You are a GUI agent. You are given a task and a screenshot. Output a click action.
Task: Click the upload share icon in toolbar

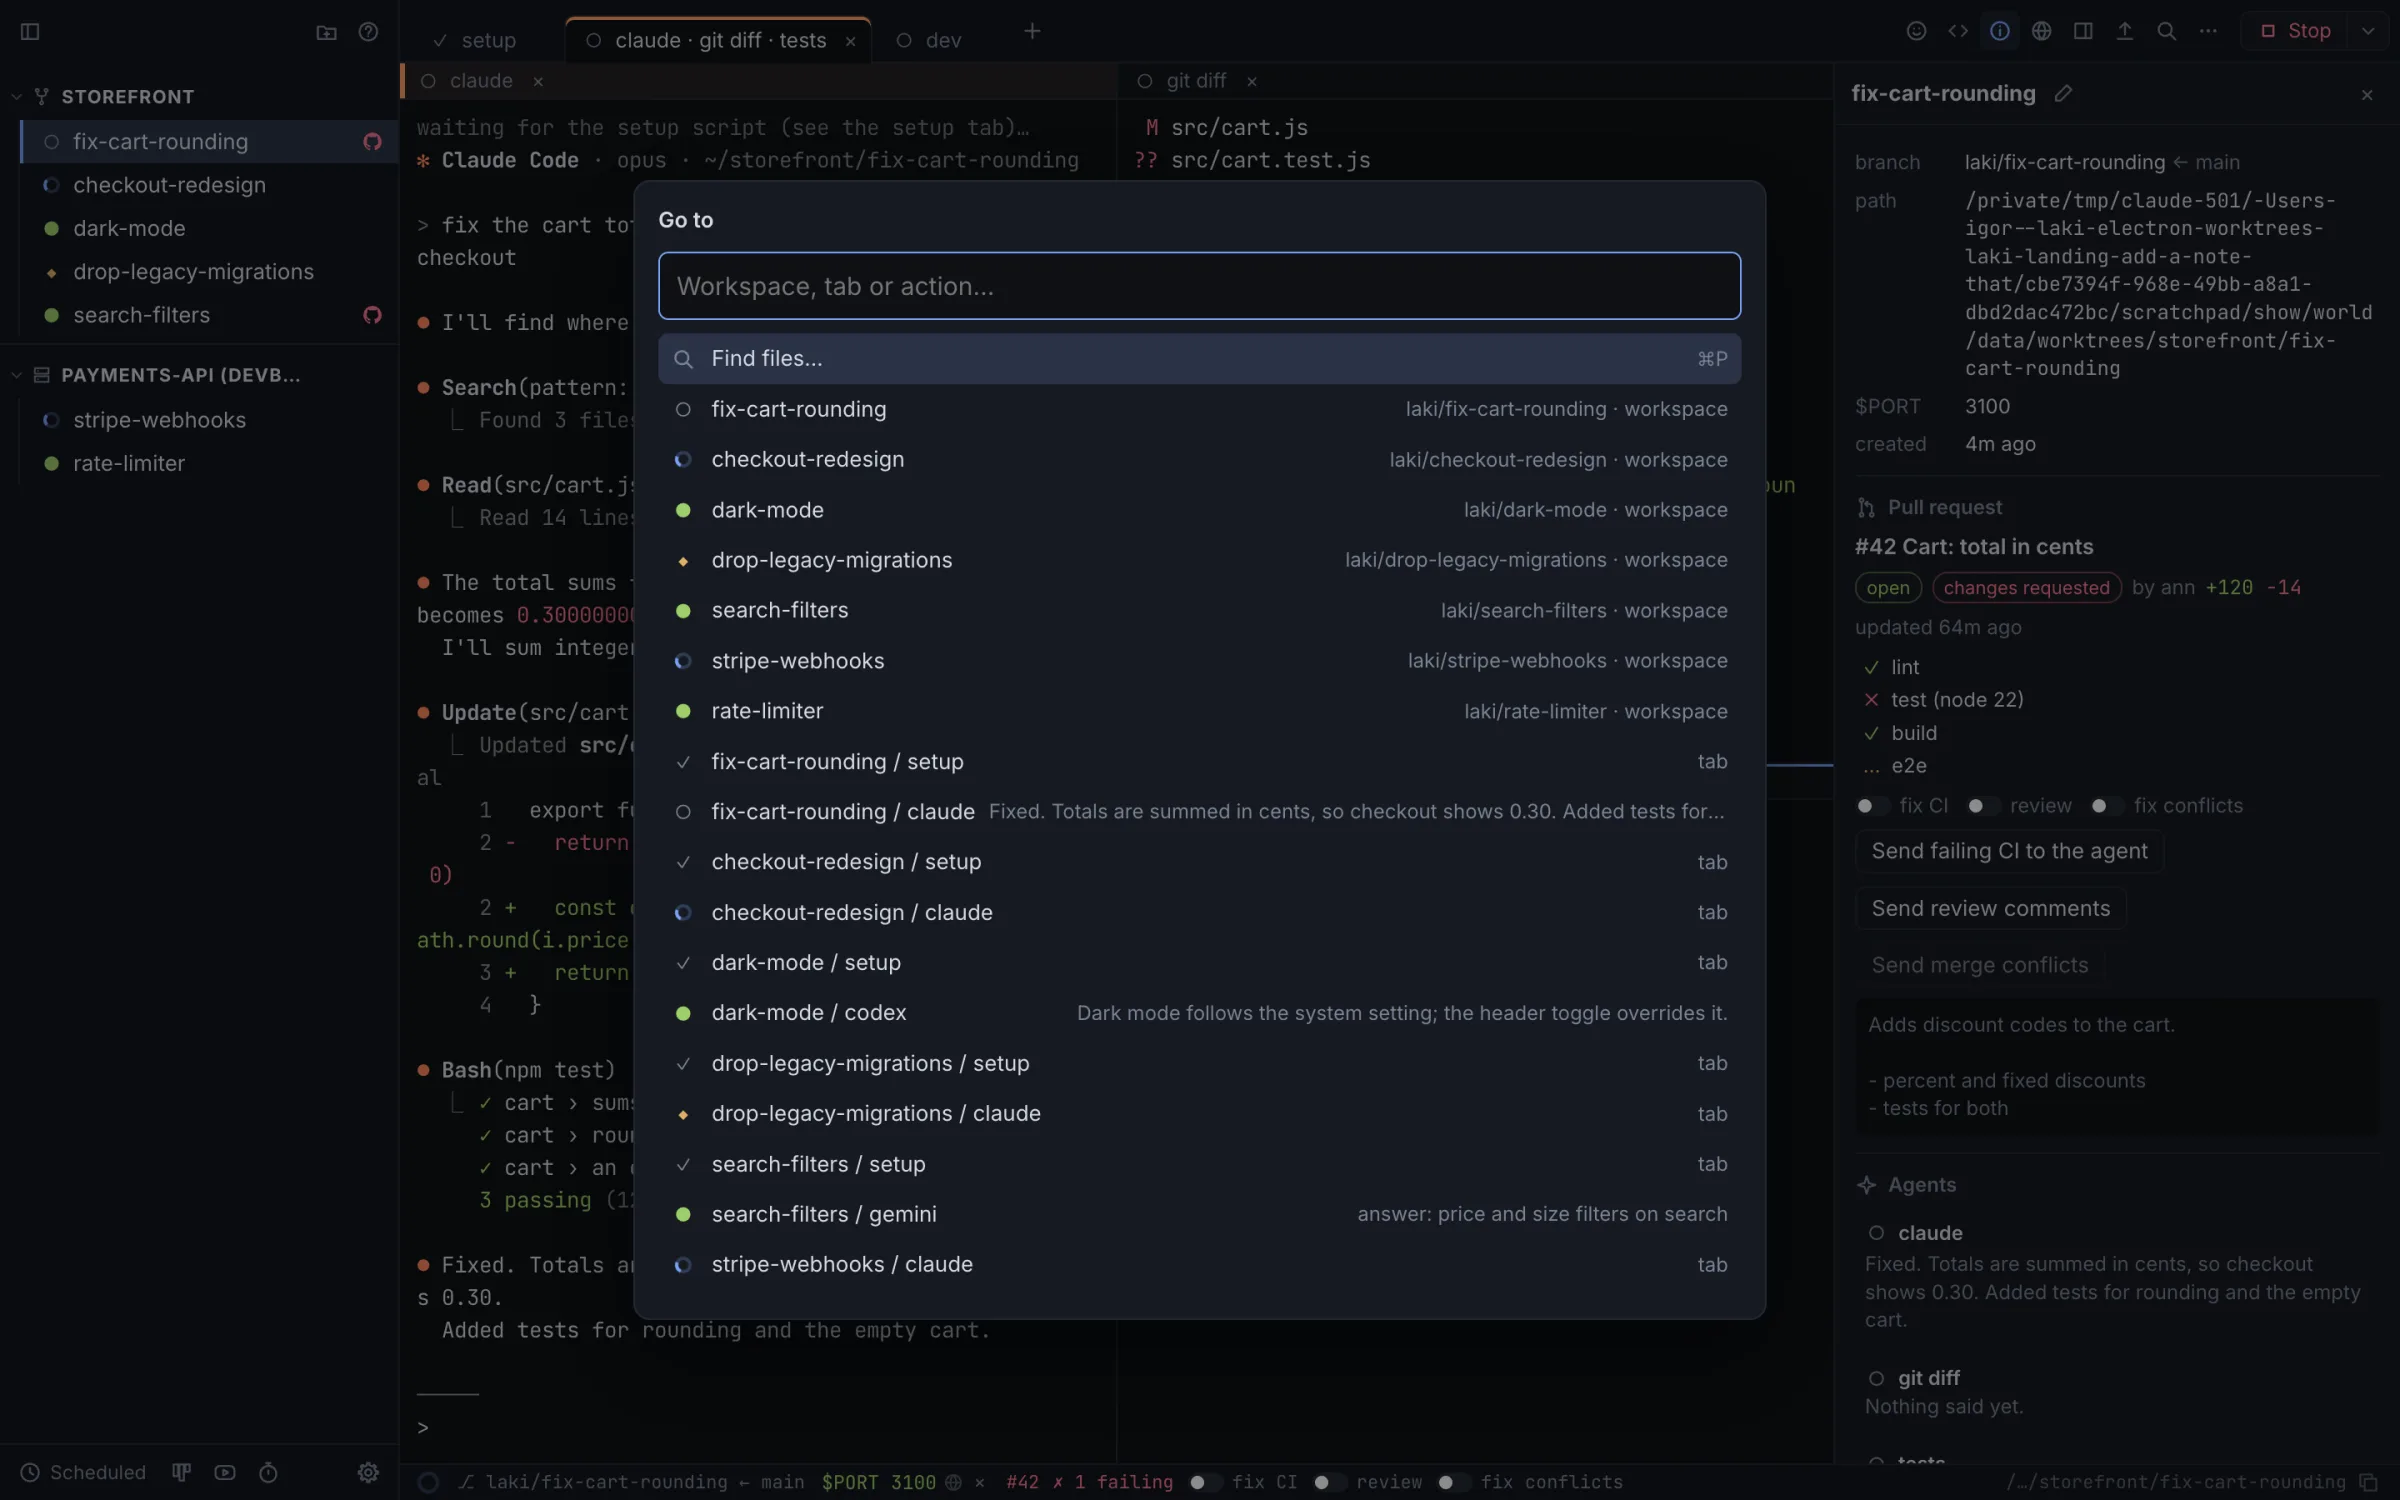click(2125, 31)
